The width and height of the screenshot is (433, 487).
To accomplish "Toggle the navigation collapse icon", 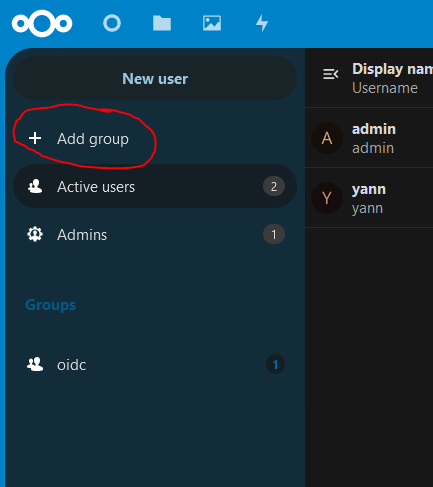I will tap(331, 74).
